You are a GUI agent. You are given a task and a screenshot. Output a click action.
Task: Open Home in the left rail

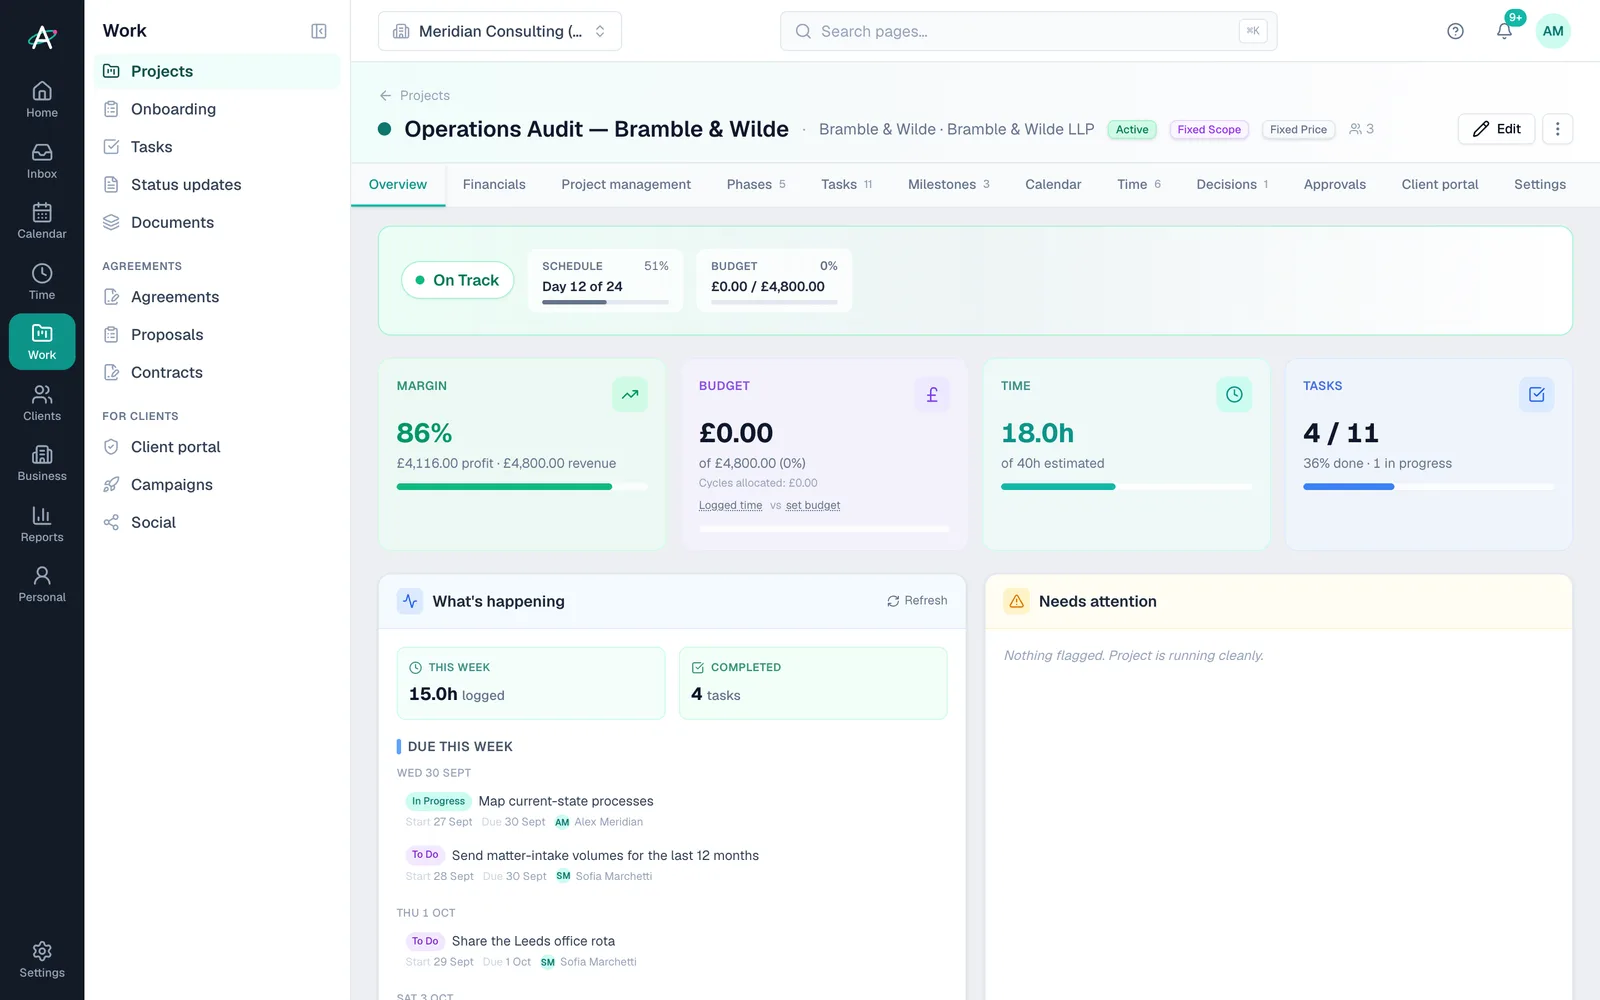42,99
